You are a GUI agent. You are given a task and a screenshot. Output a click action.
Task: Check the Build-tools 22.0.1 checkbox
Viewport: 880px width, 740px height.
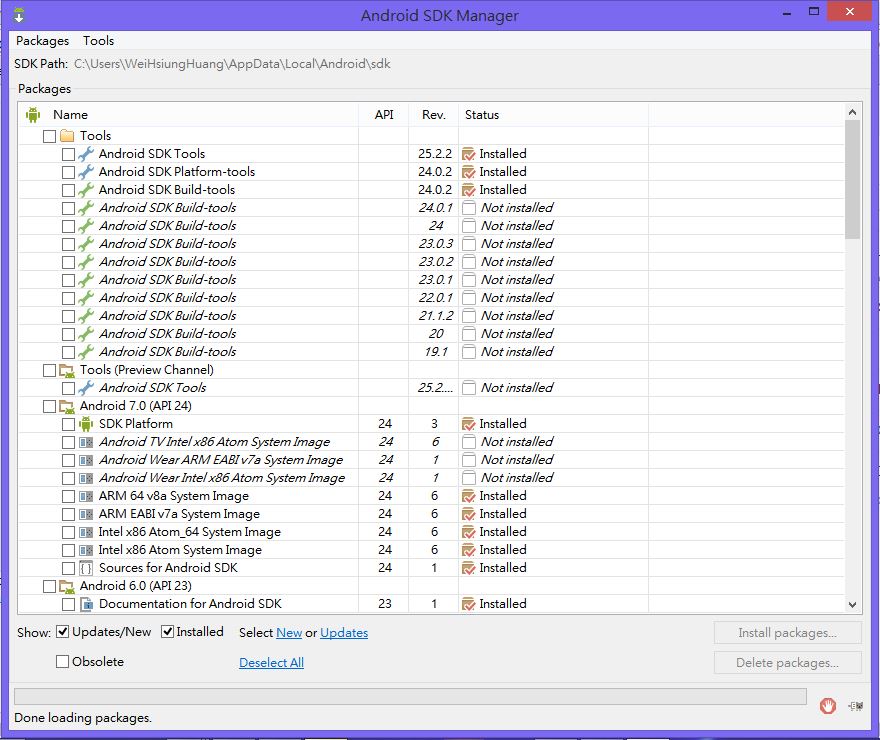[68, 298]
